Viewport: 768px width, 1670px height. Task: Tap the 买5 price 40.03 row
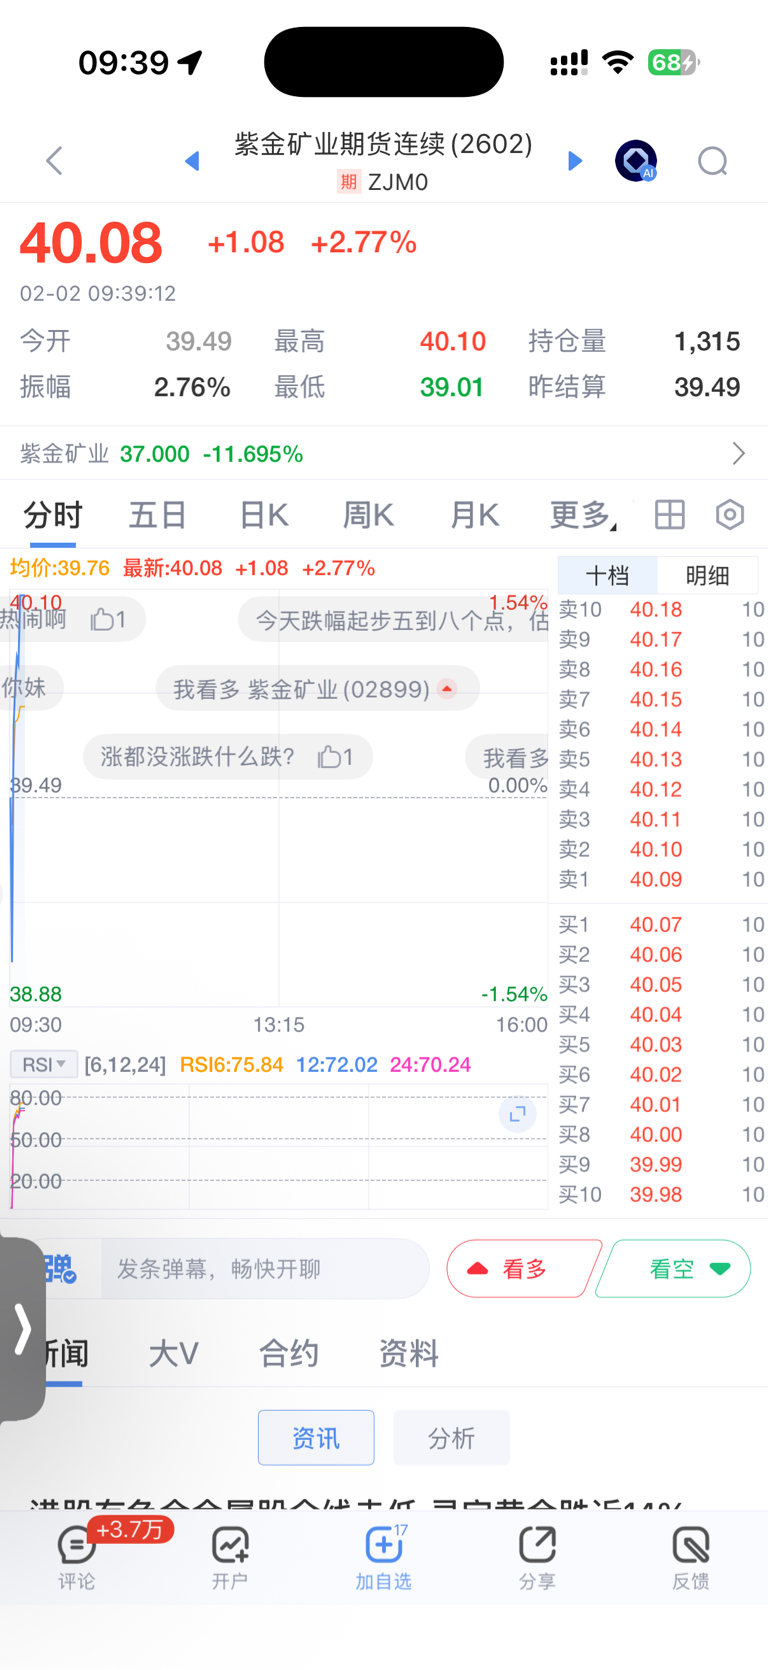pyautogui.click(x=661, y=1044)
